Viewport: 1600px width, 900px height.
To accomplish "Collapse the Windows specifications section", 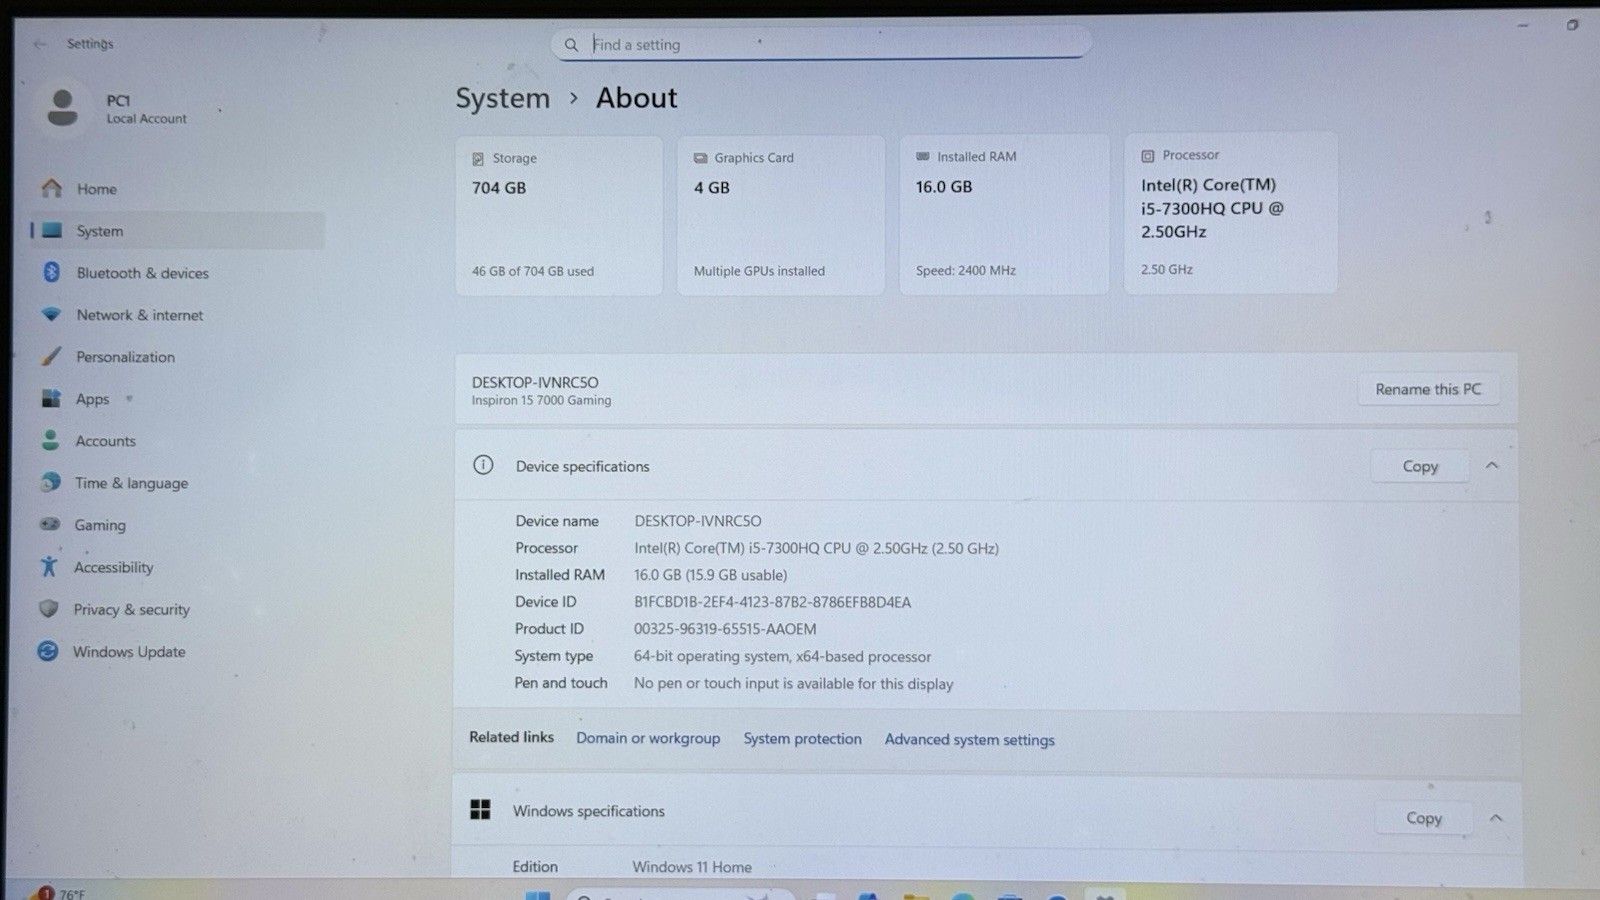I will (x=1496, y=818).
